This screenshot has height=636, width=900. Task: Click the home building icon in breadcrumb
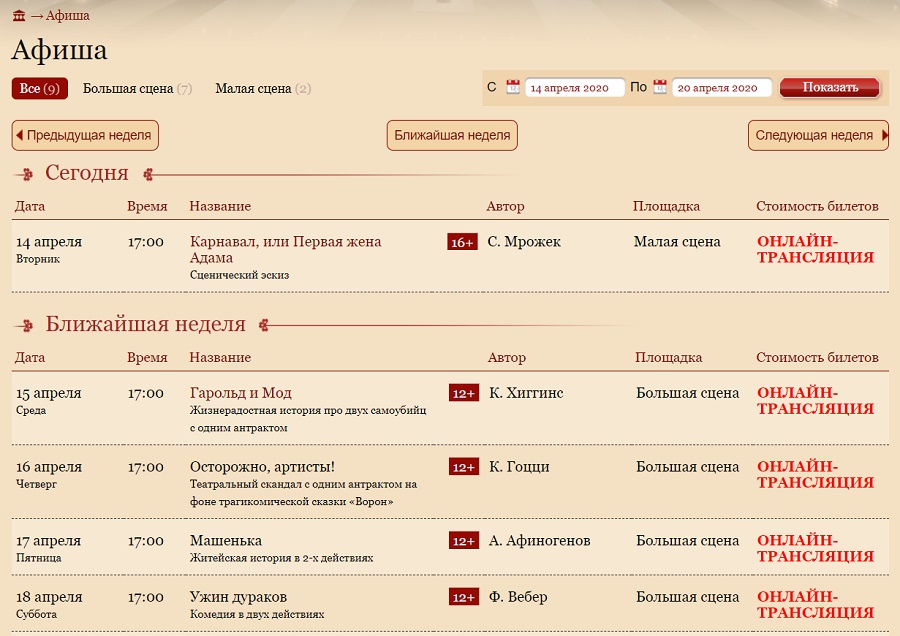click(19, 15)
